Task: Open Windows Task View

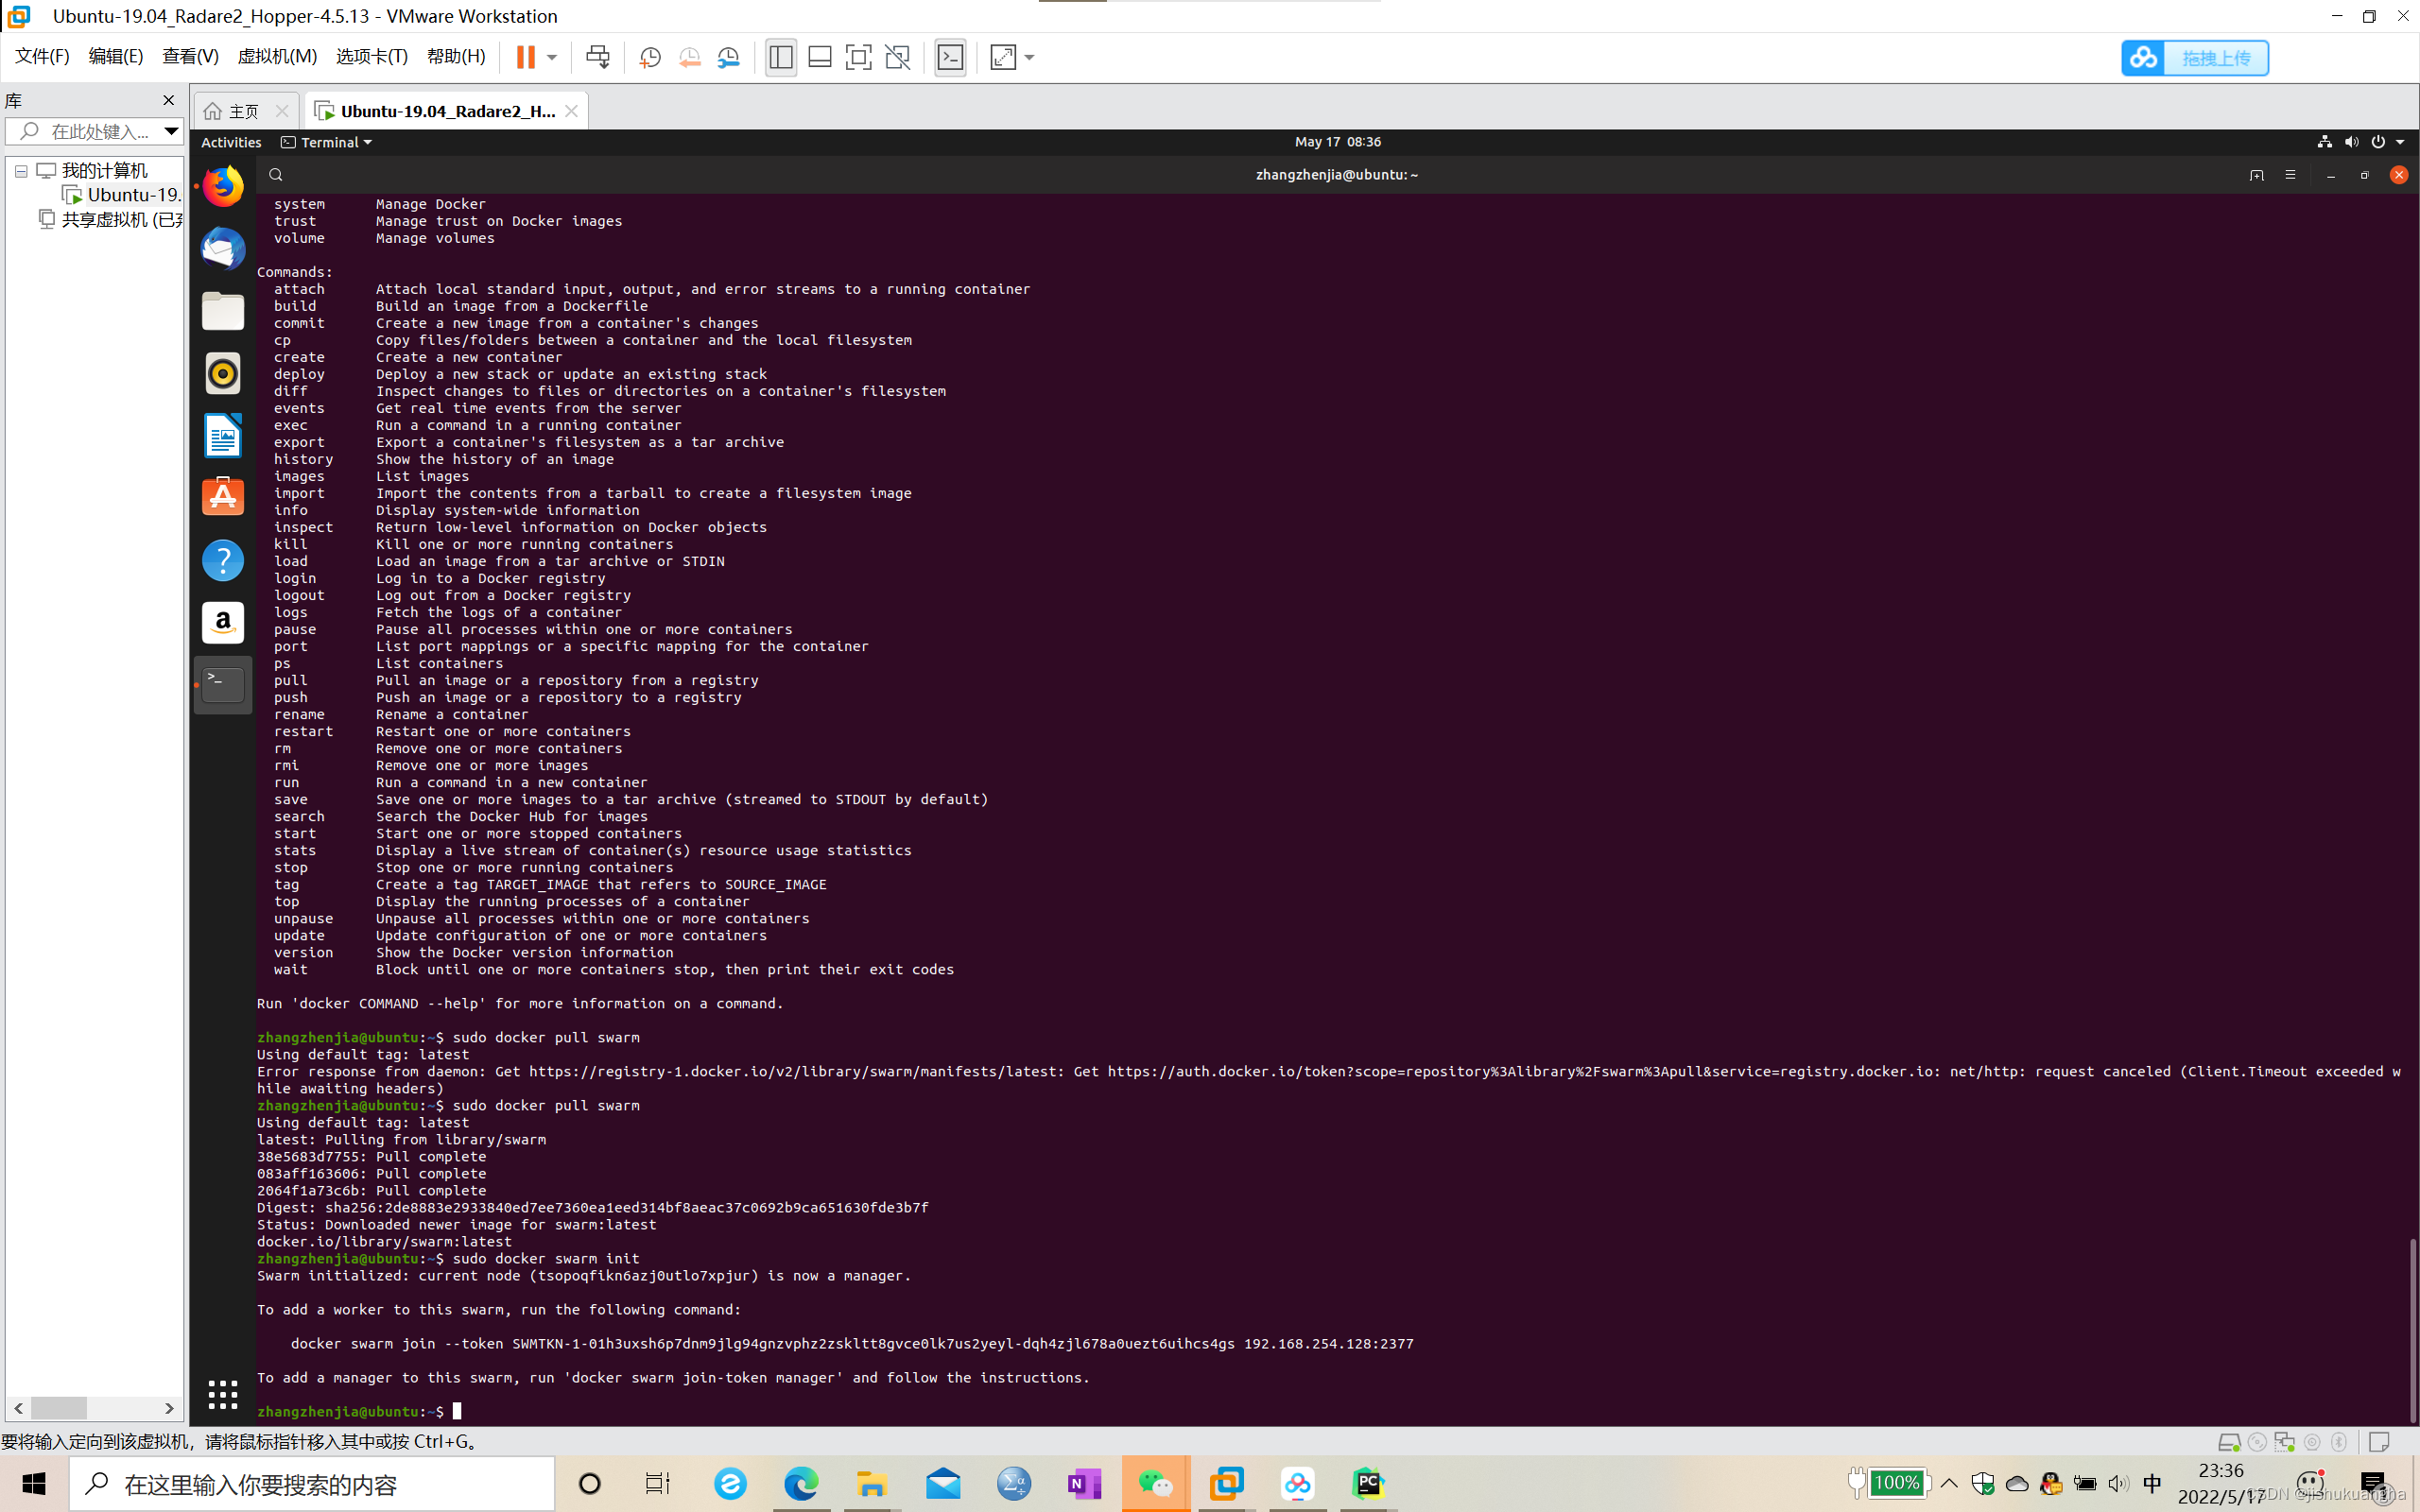Action: (x=657, y=1484)
